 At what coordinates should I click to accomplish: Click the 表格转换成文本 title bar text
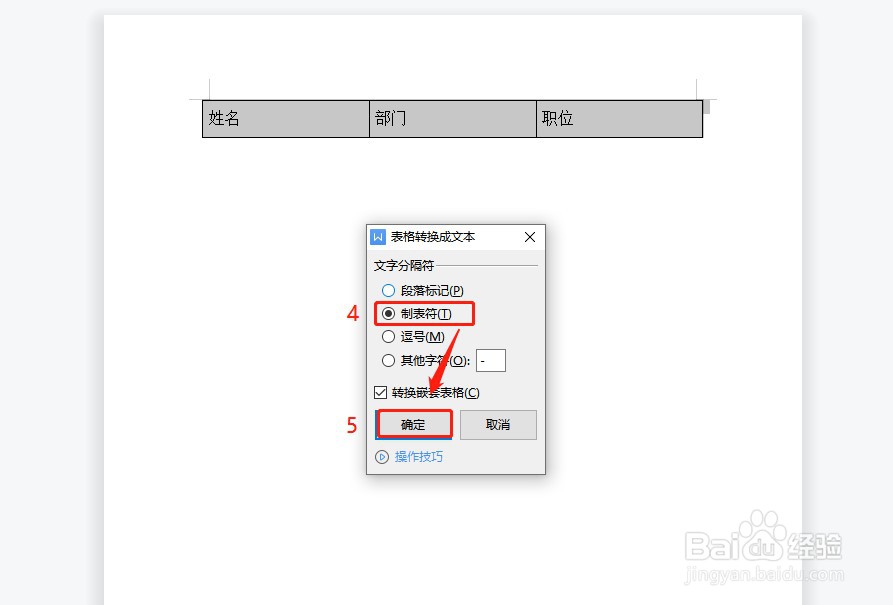(x=433, y=237)
